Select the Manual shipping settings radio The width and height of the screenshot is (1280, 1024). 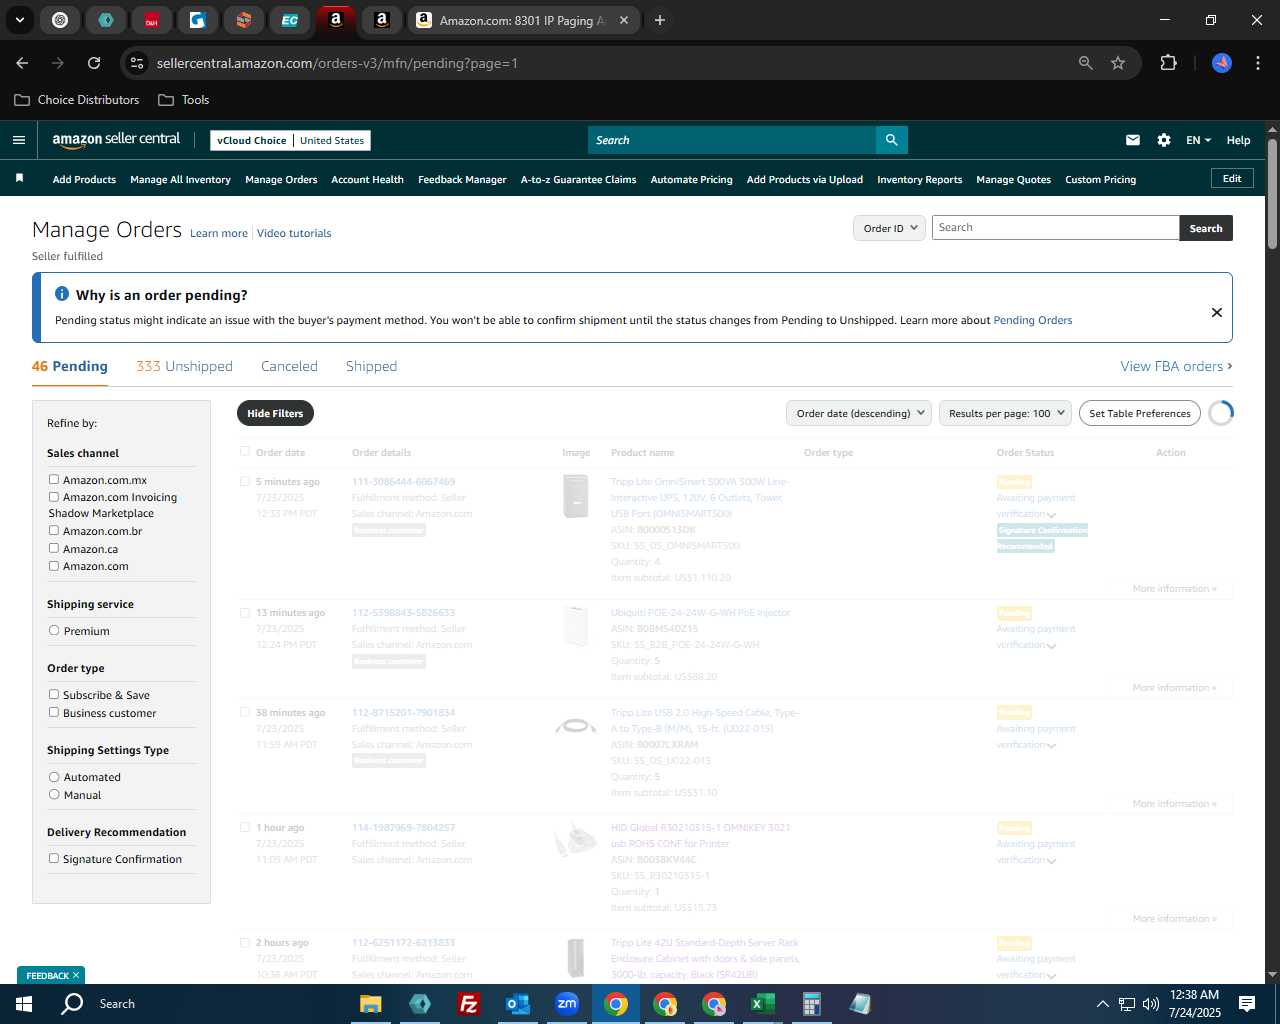(x=54, y=794)
